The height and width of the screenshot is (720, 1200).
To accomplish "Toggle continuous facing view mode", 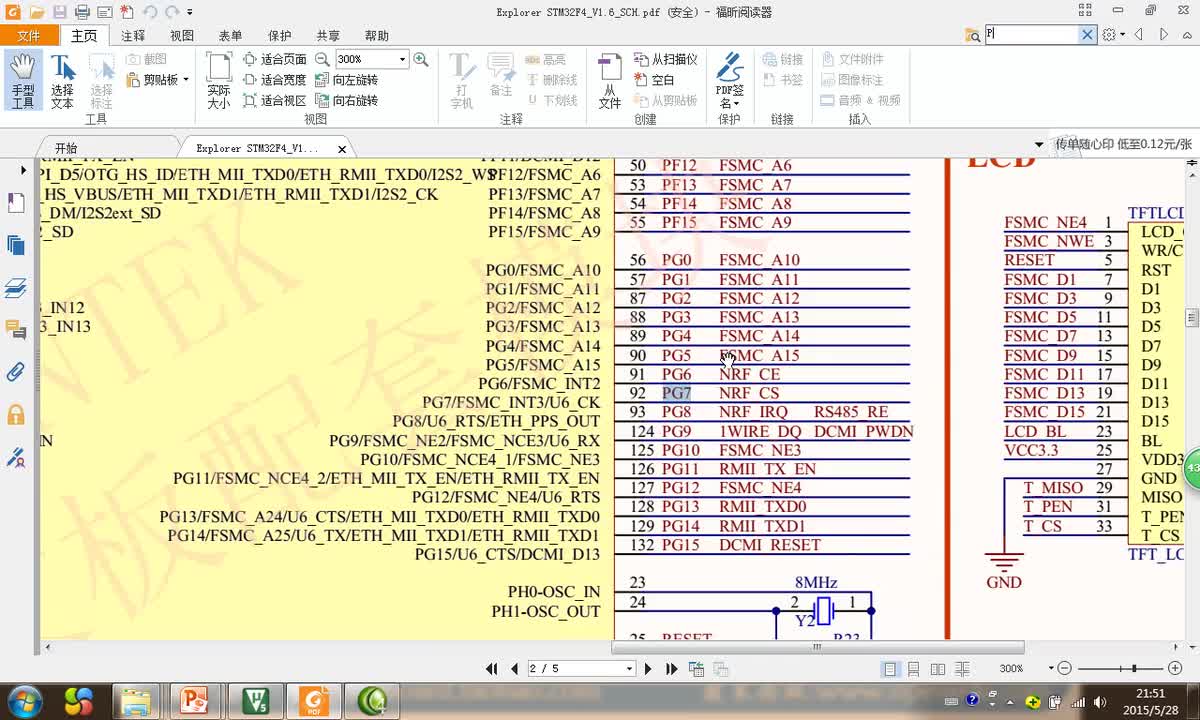I will [962, 668].
